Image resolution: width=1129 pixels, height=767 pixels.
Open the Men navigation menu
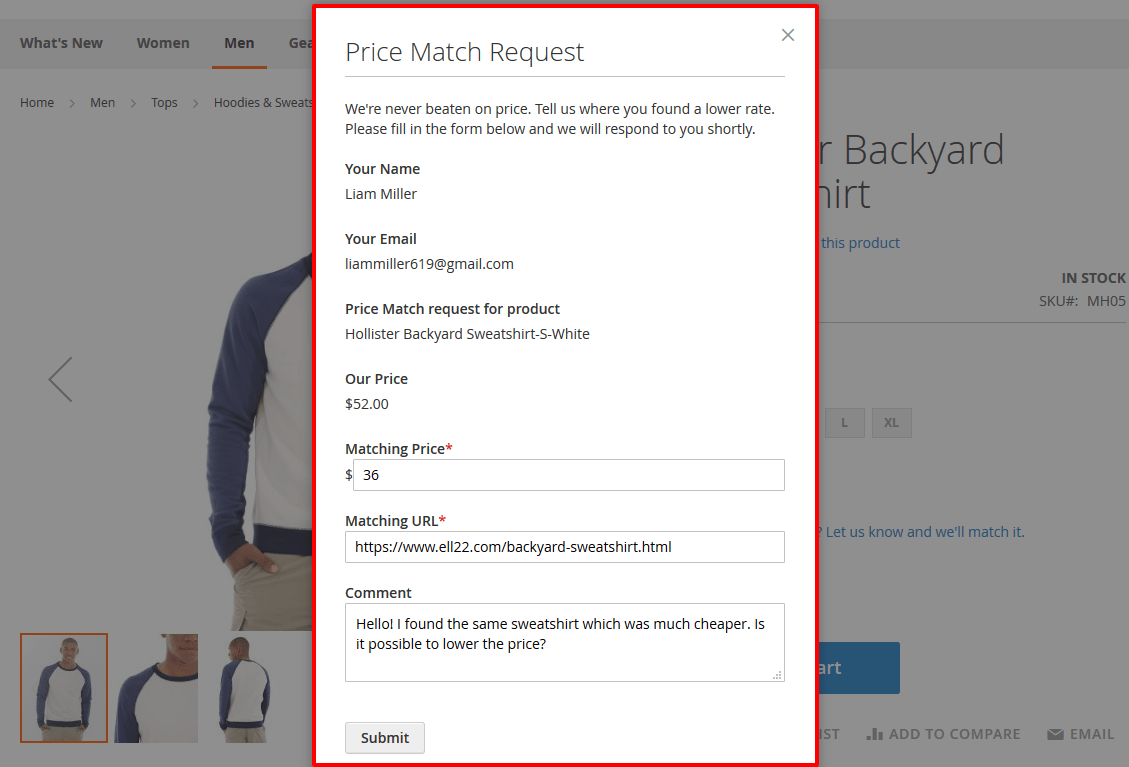click(x=239, y=43)
